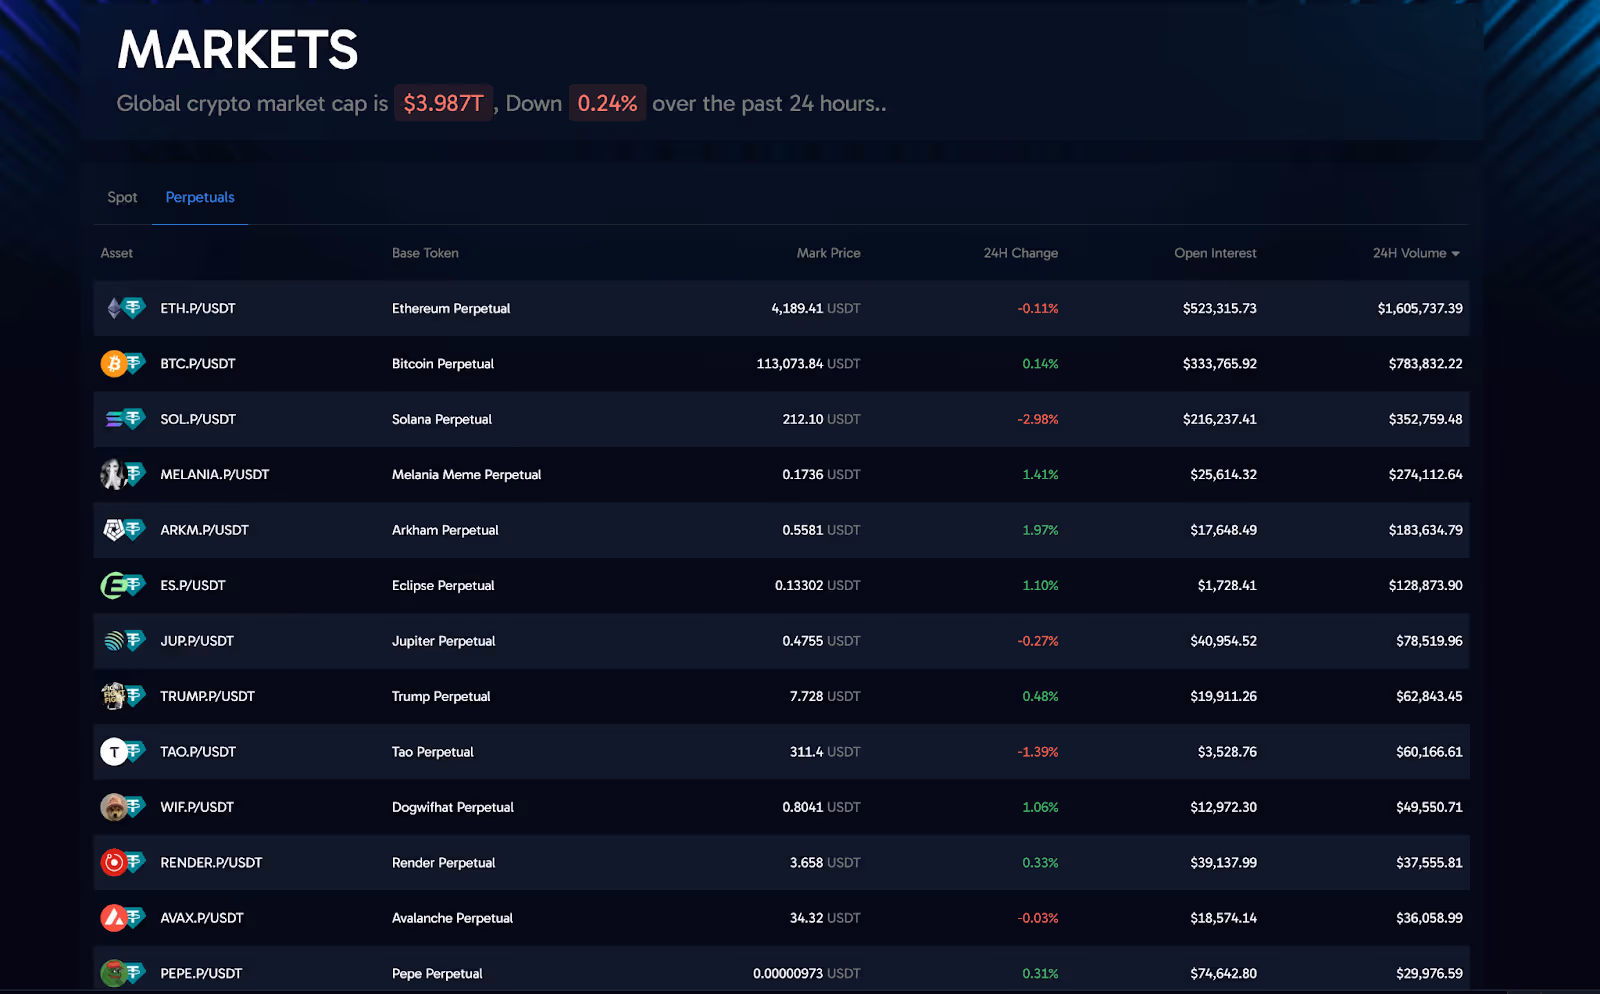Click the MARKETS page heading
Viewport: 1600px width, 994px height.
click(237, 49)
